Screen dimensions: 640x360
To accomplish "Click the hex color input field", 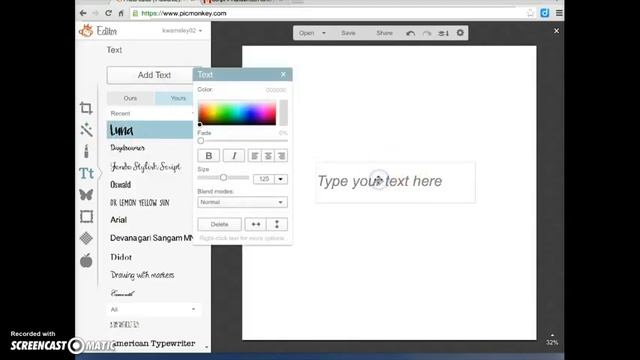I will [x=276, y=90].
